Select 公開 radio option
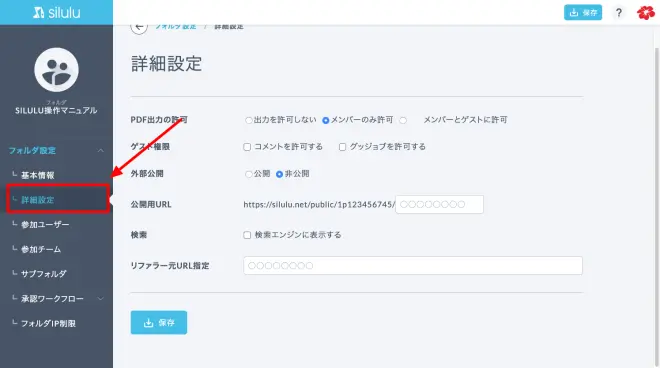660x368 pixels. 248,174
